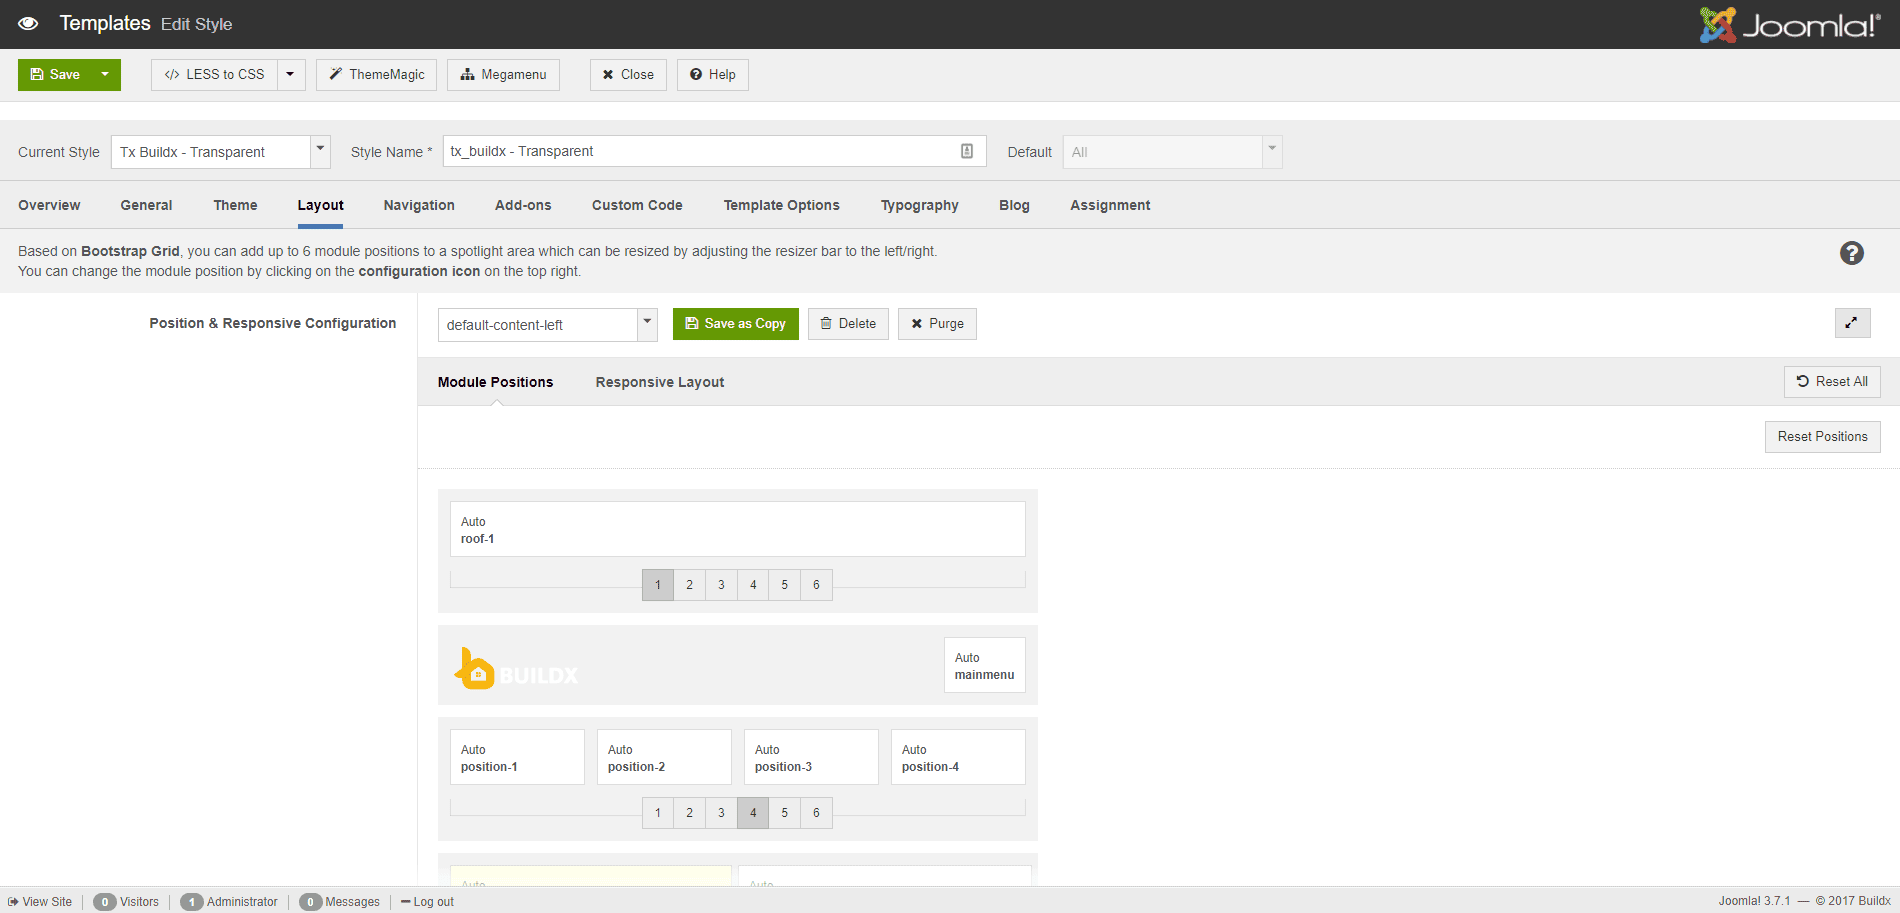This screenshot has height=913, width=1900.
Task: Open the Current Style dropdown
Action: (x=319, y=150)
